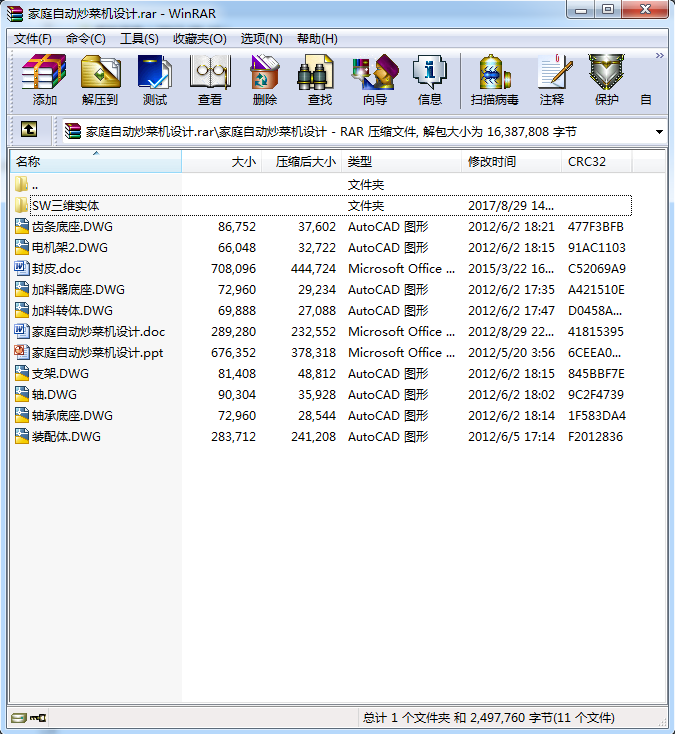
Task: Select the 支架.DWG file icon
Action: coord(22,373)
